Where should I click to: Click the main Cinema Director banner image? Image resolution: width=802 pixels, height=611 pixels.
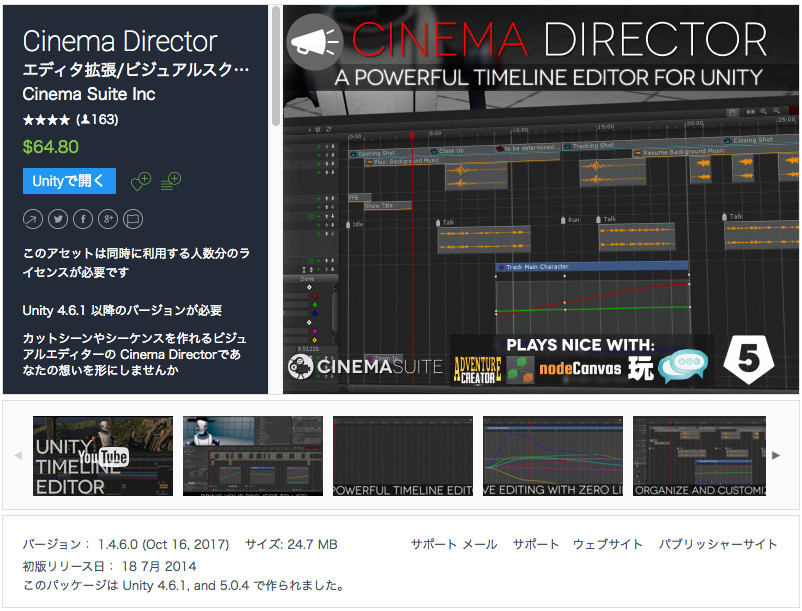pos(541,199)
